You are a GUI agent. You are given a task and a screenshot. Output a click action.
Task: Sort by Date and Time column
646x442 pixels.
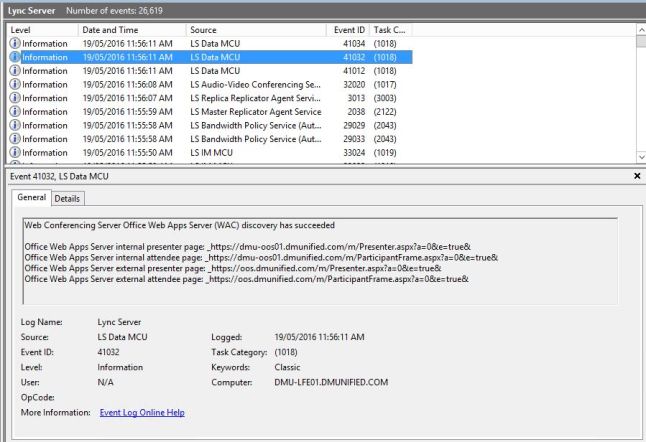130,30
